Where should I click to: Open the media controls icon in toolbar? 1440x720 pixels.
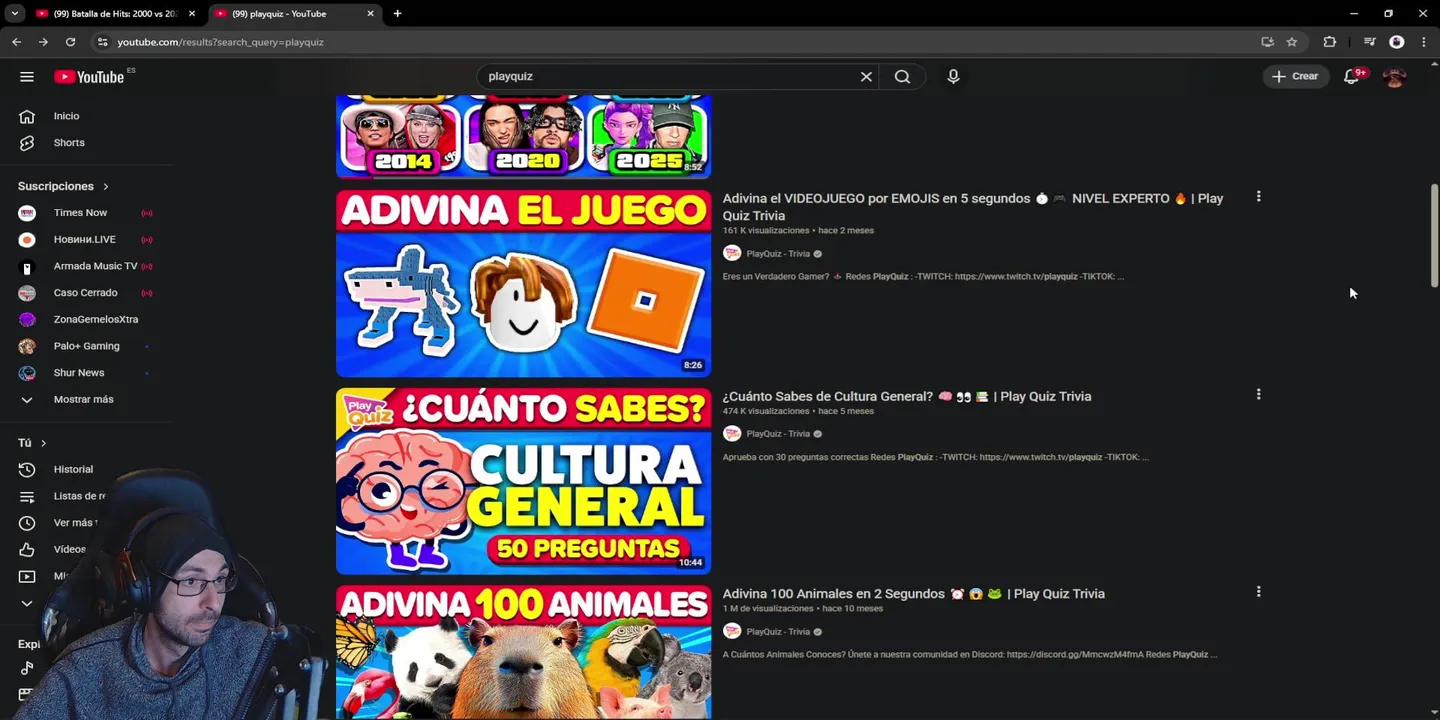1369,42
